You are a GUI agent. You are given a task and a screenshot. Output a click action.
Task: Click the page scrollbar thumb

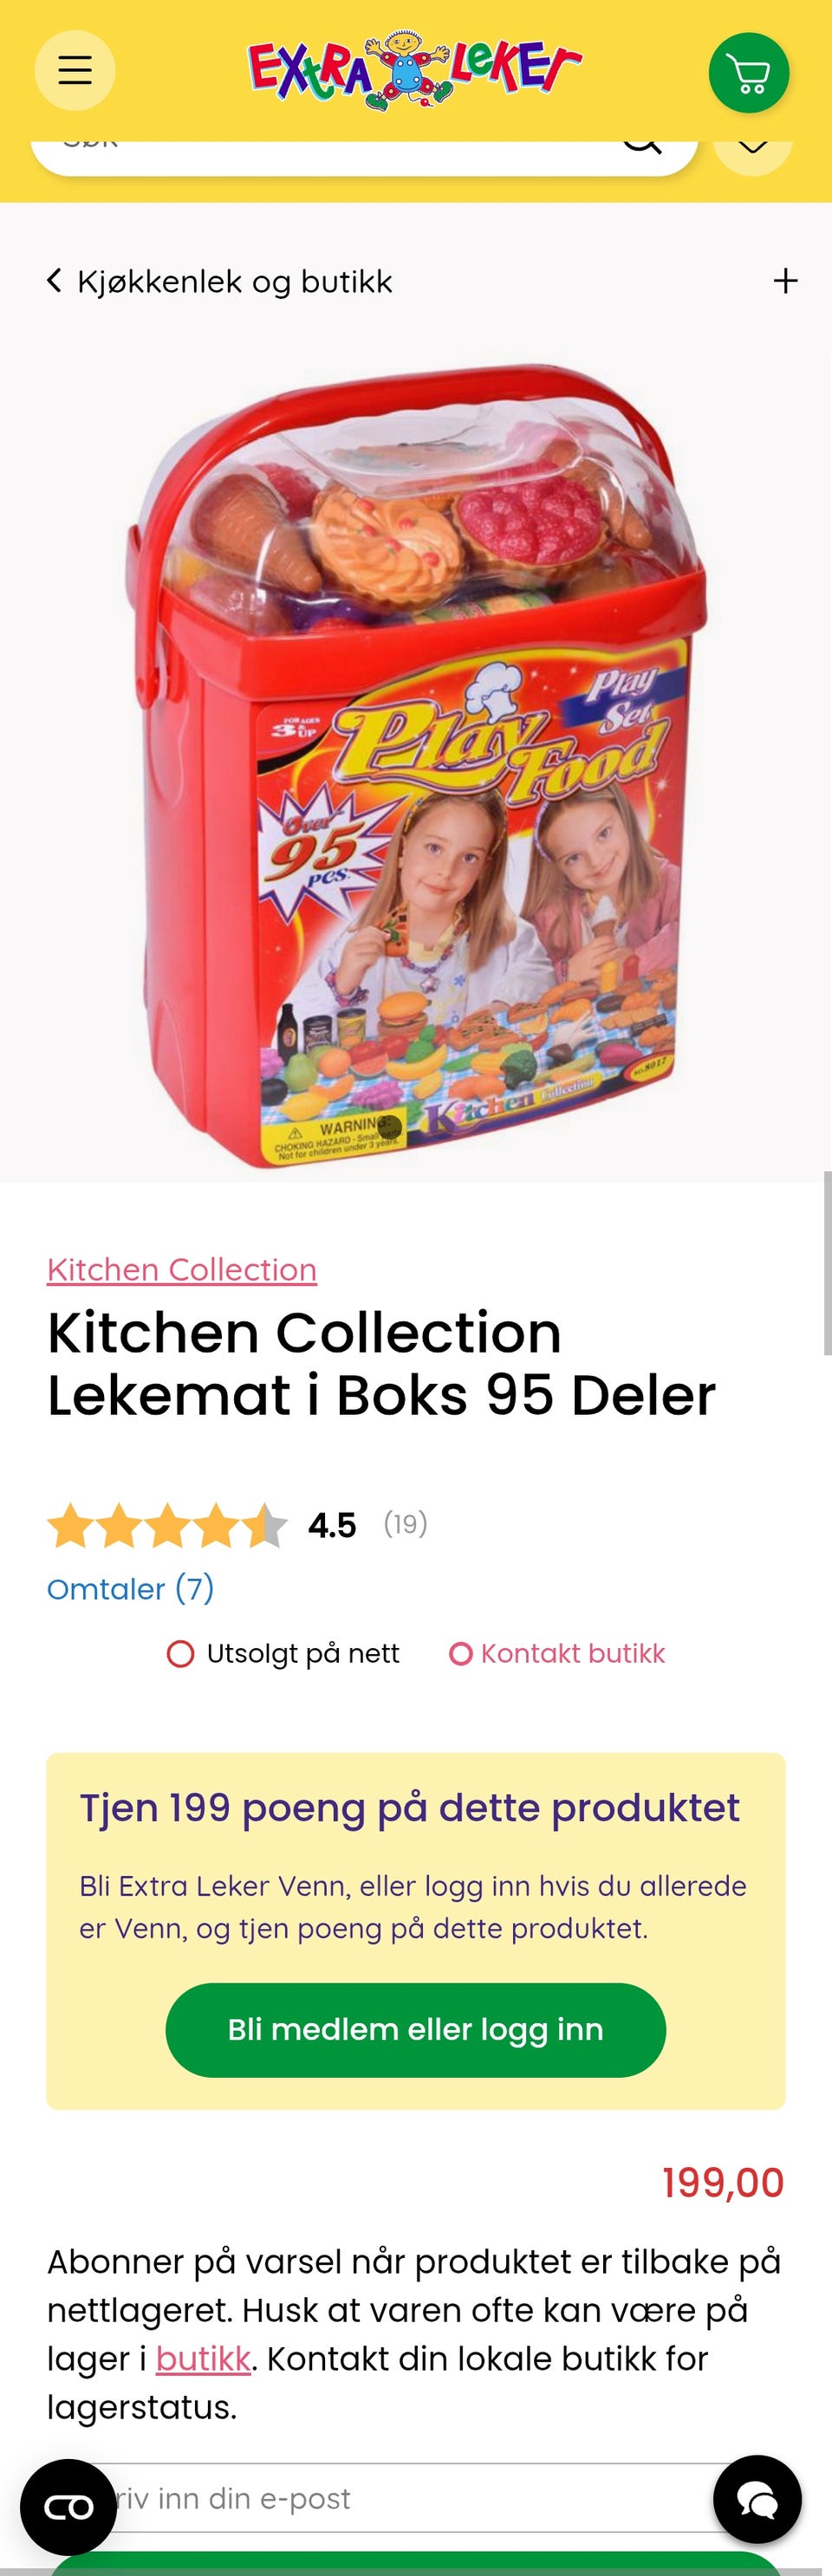tap(827, 1263)
